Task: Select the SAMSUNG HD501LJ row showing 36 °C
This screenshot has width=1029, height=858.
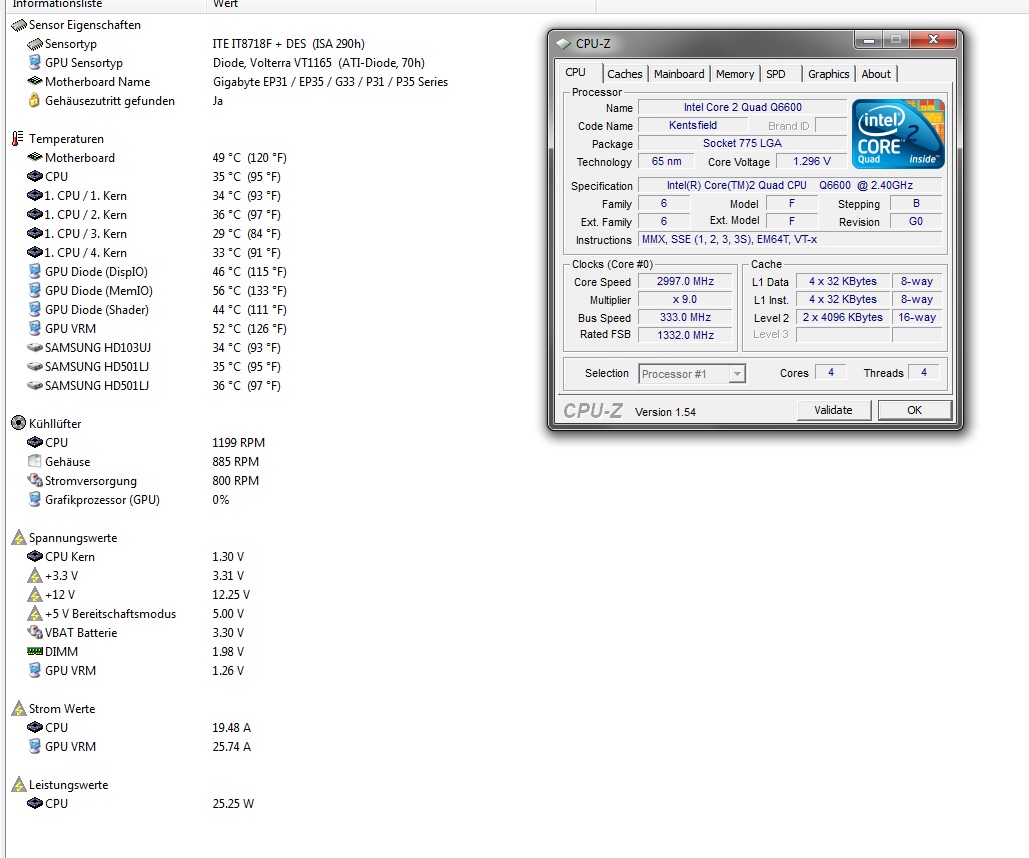Action: [154, 385]
